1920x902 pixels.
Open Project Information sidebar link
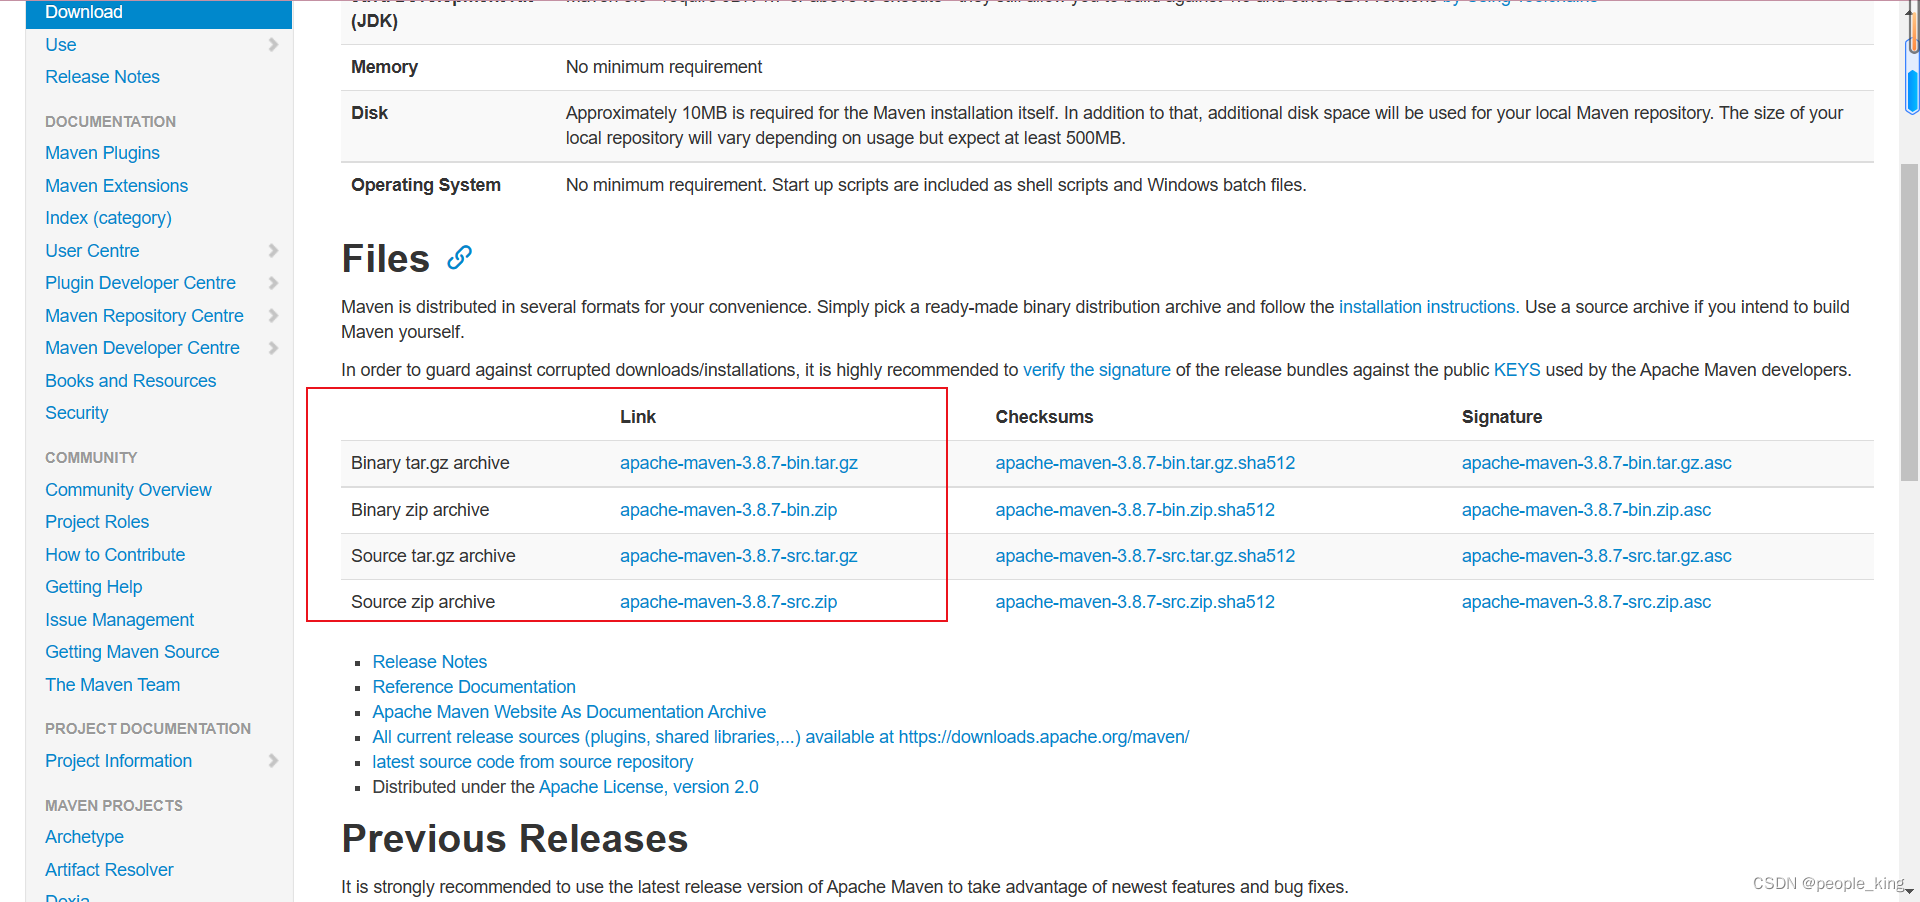tap(118, 761)
